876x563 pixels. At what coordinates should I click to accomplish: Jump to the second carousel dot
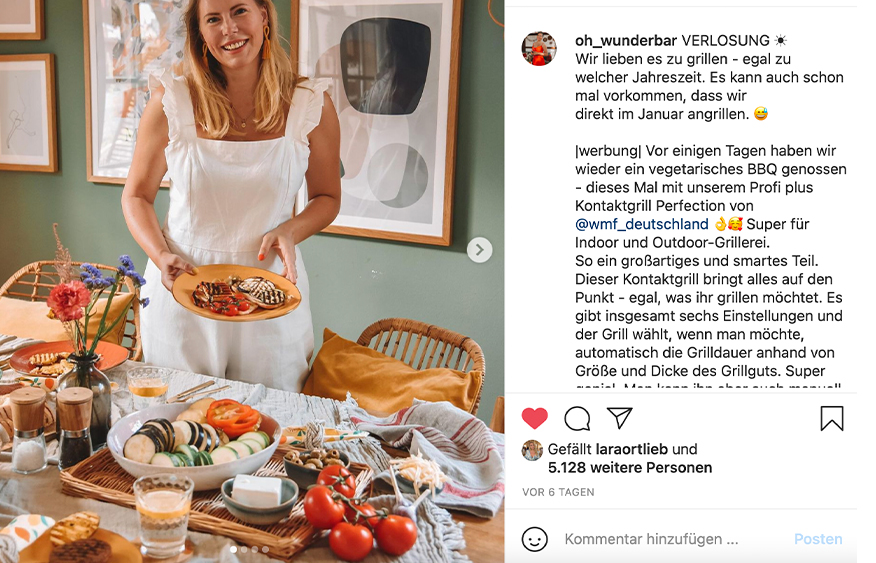pos(244,550)
